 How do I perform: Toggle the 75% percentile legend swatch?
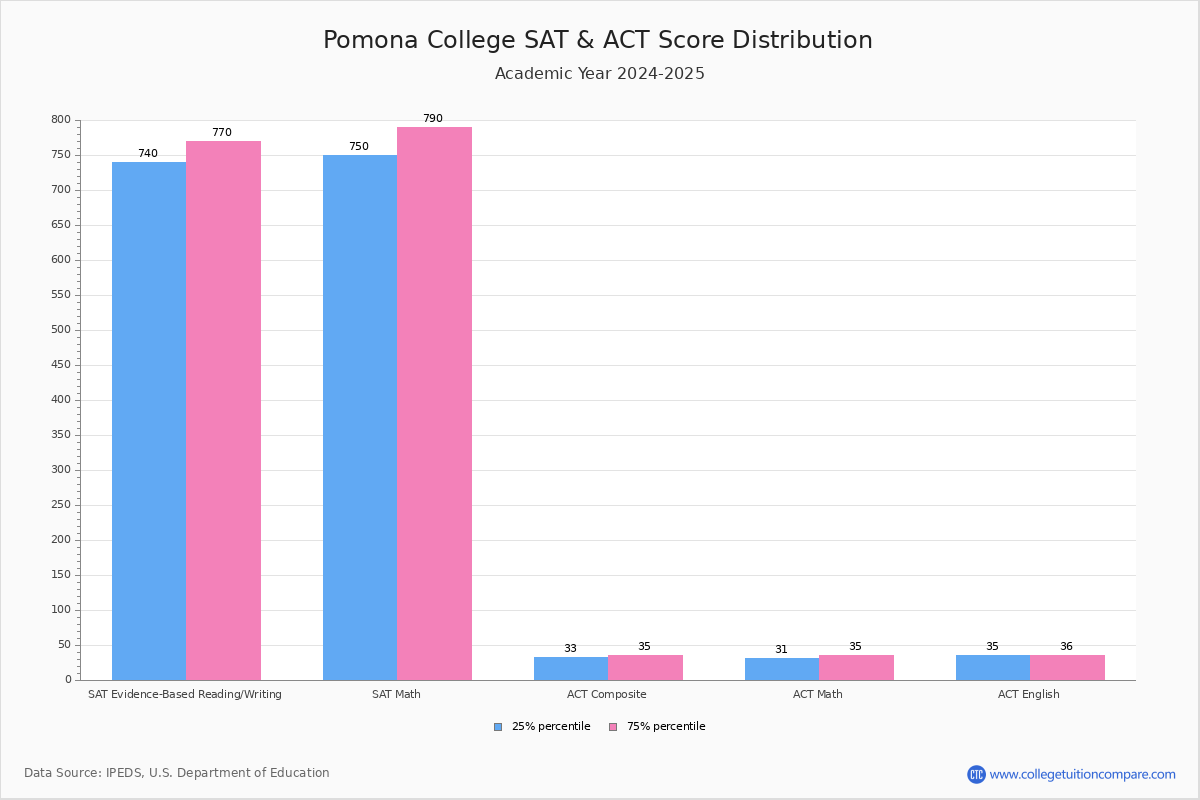click(x=613, y=727)
